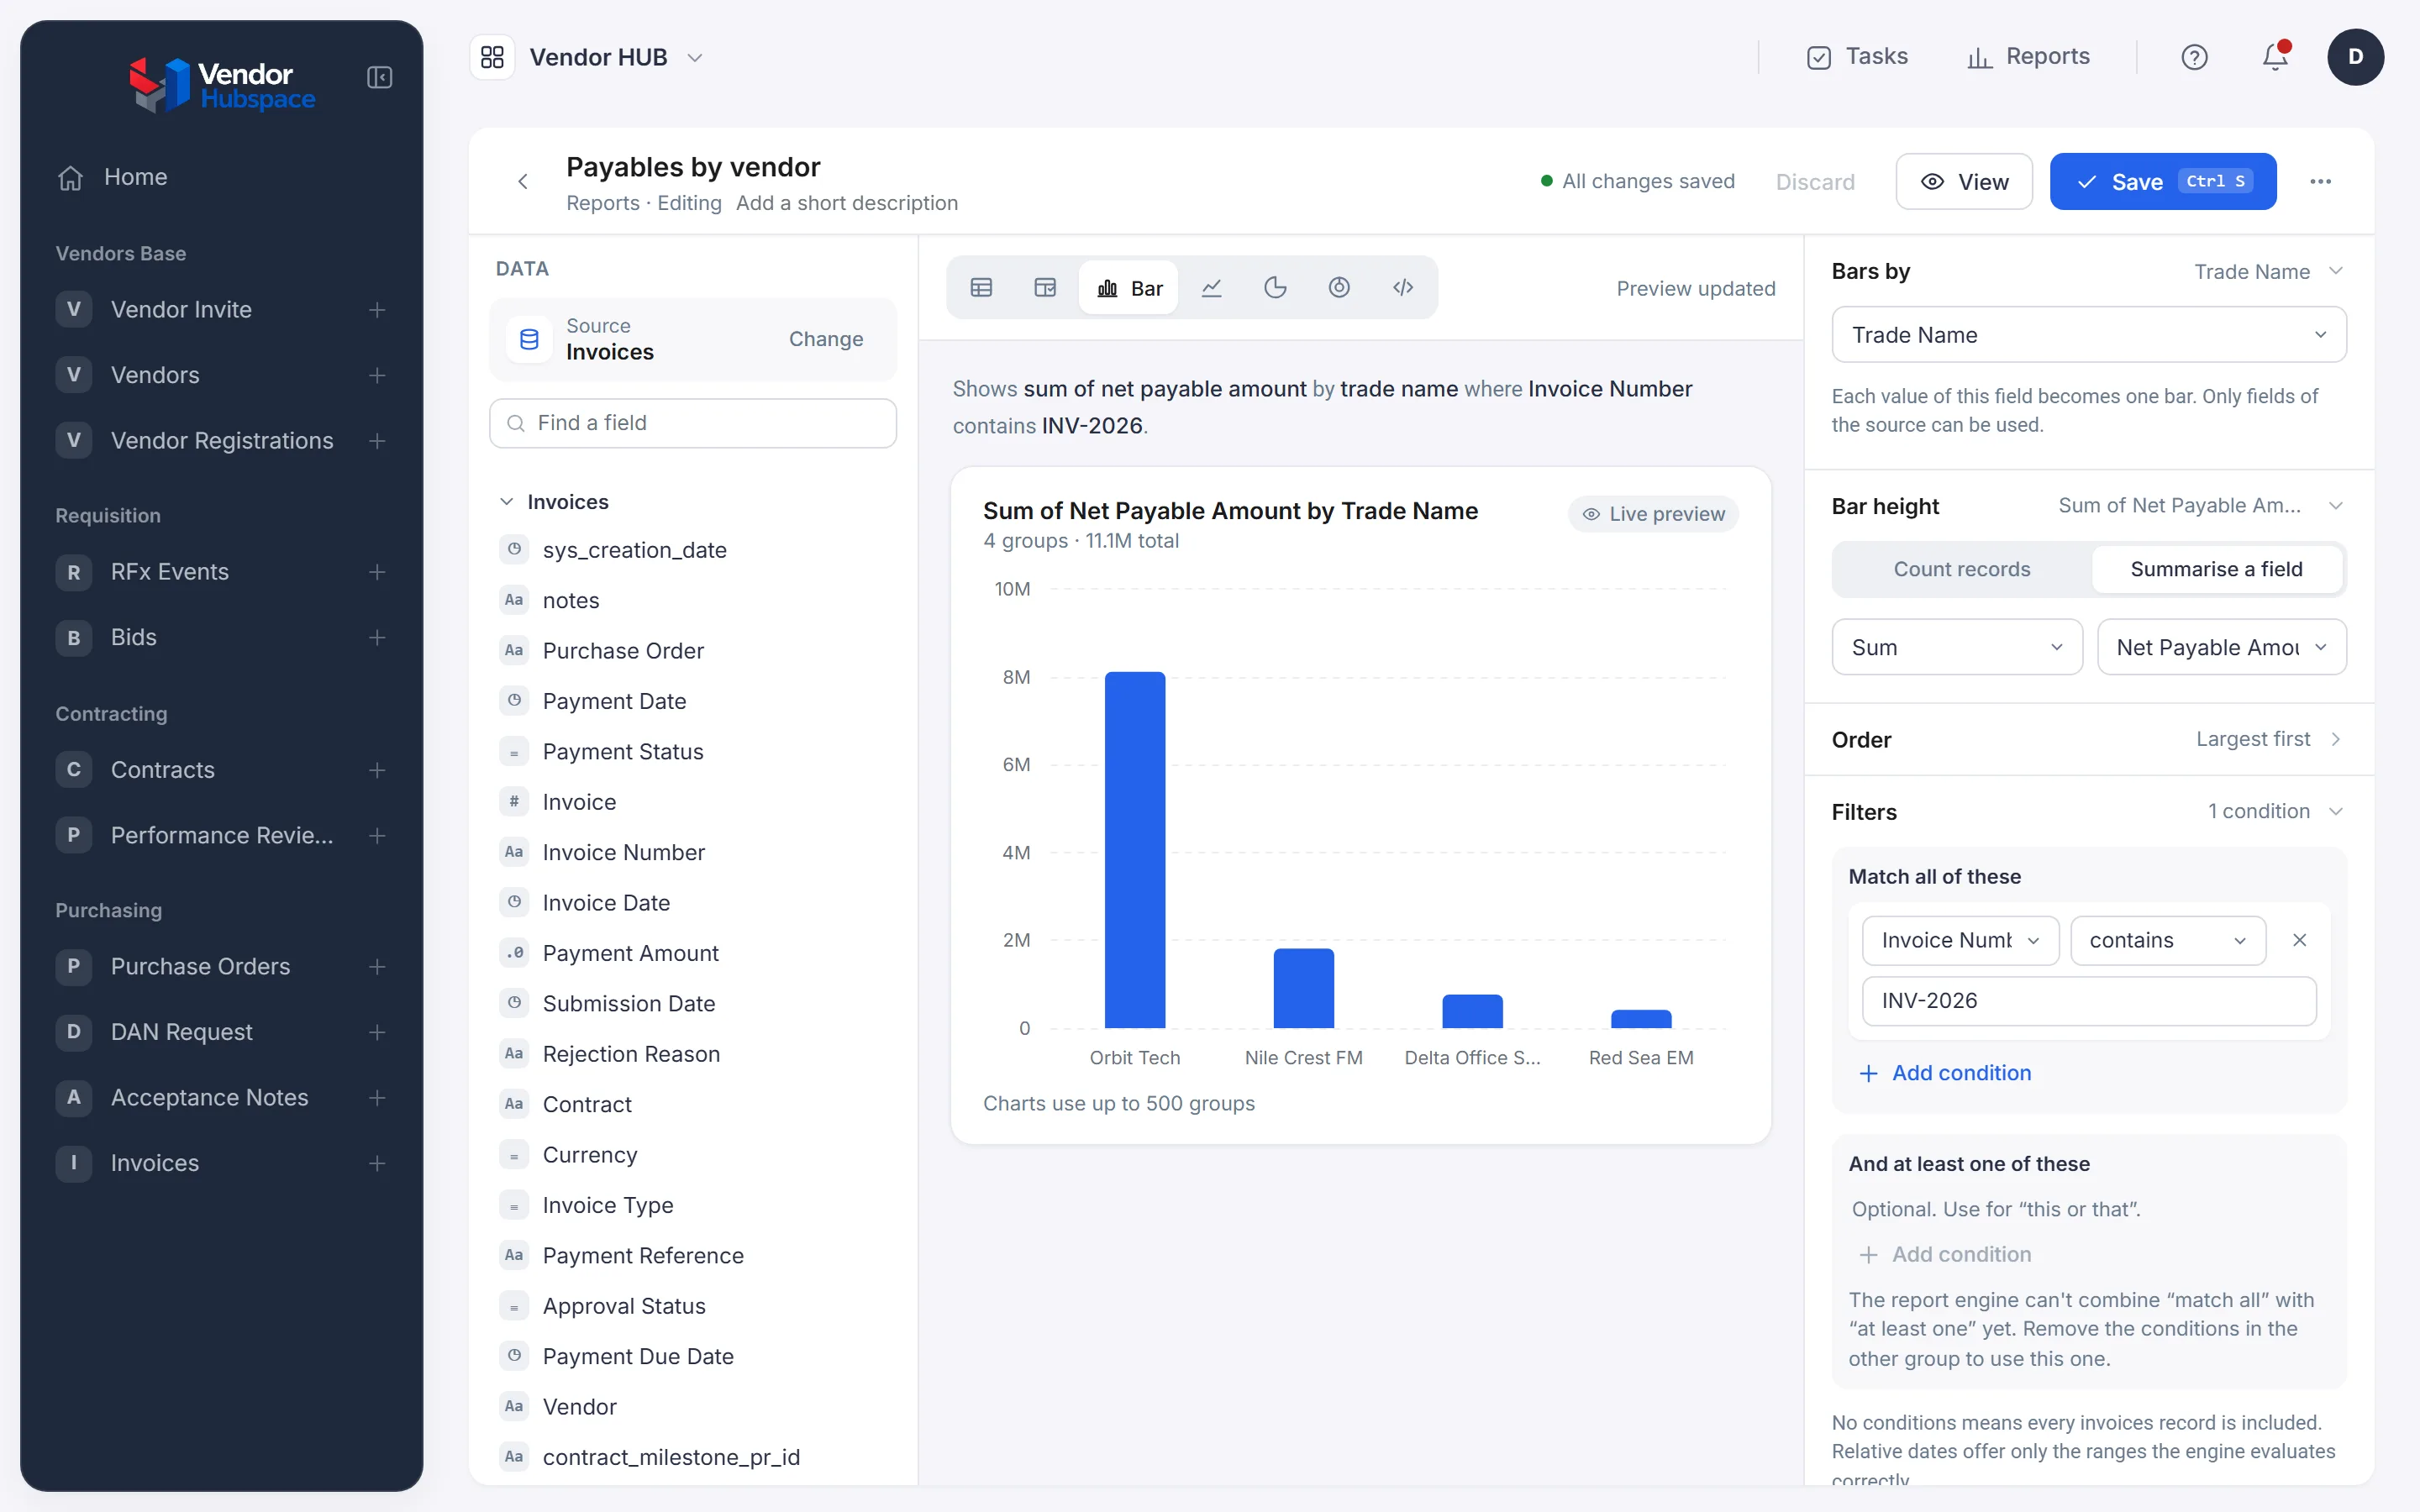Open the more options ellipsis menu

tap(2320, 181)
